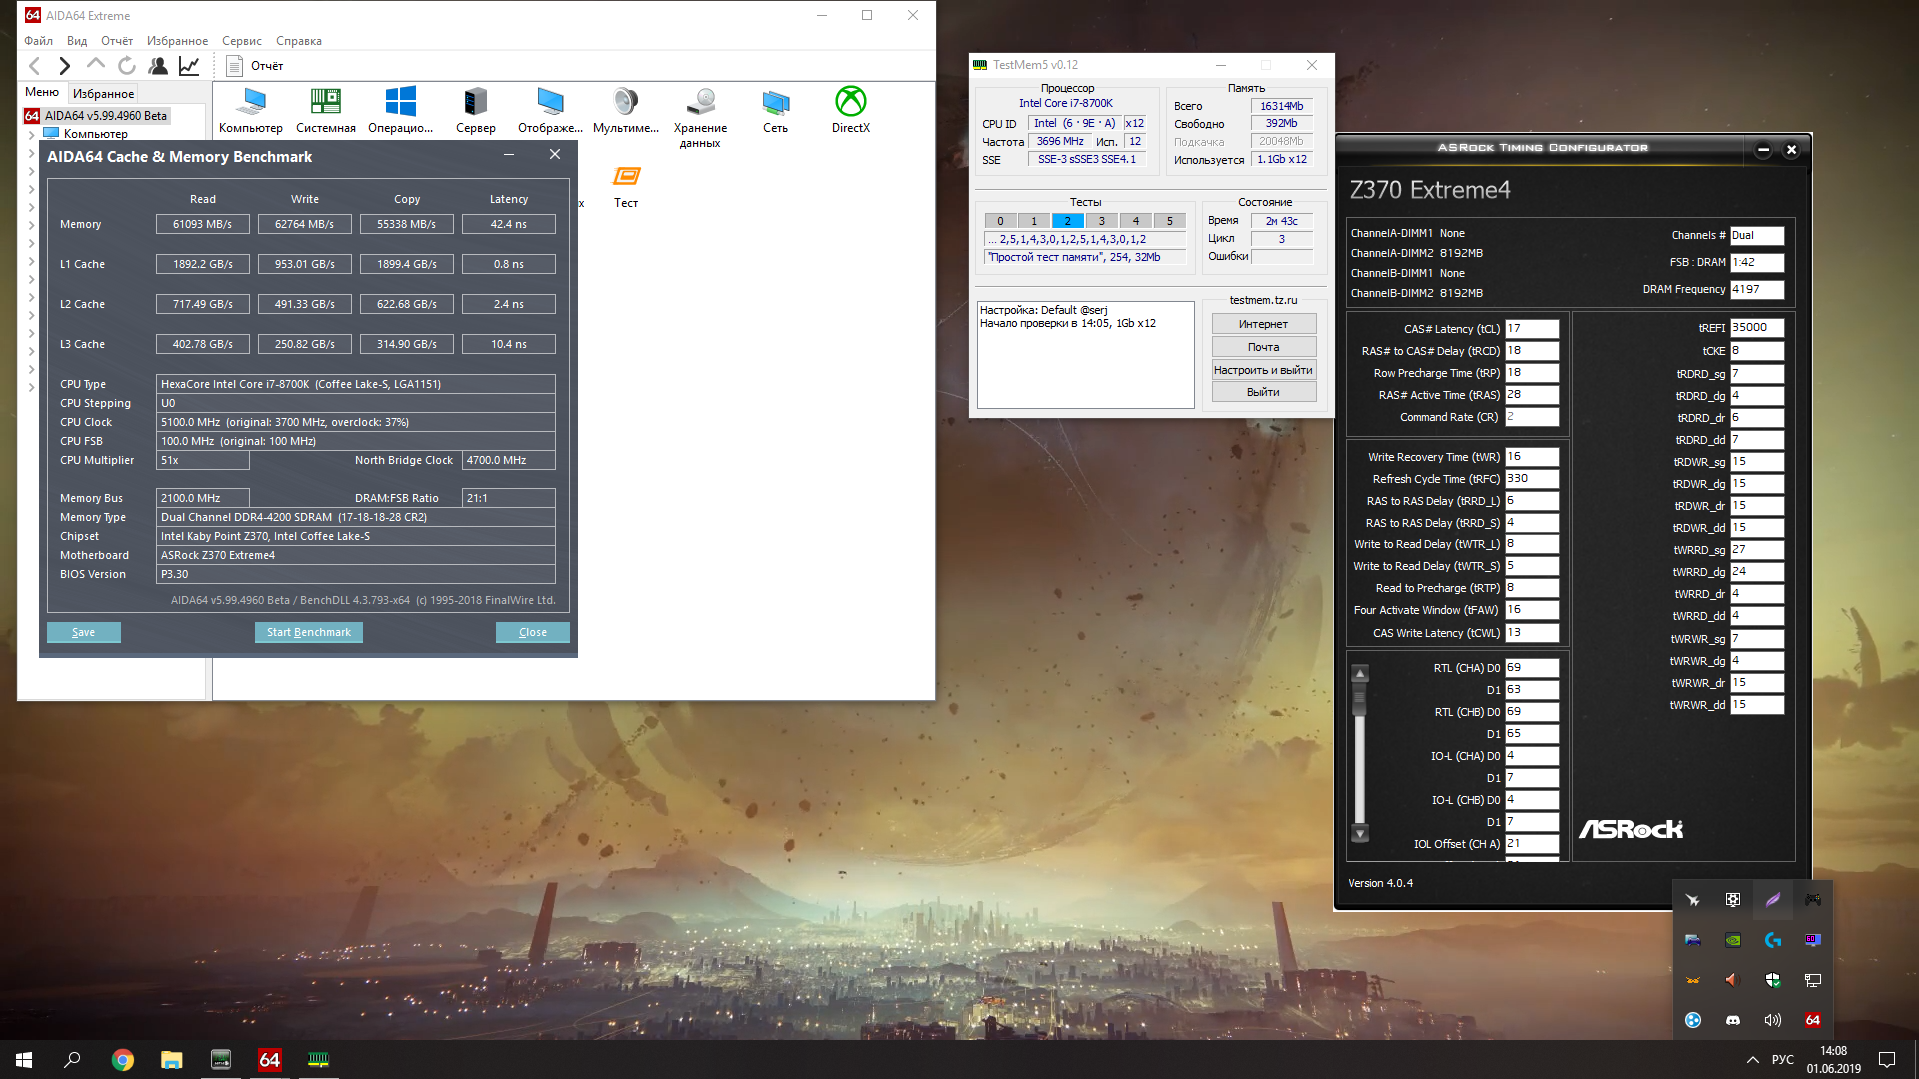Go back in the AIDA64 toolbar
Screen dimensions: 1919x1079
35,66
